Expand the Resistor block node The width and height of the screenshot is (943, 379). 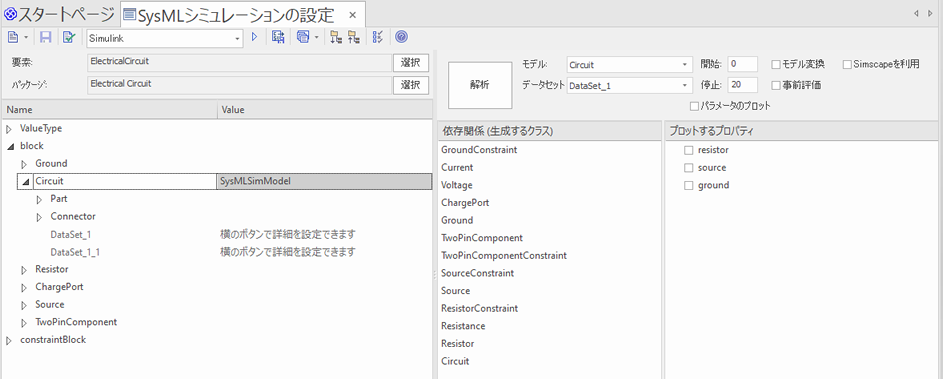point(25,270)
